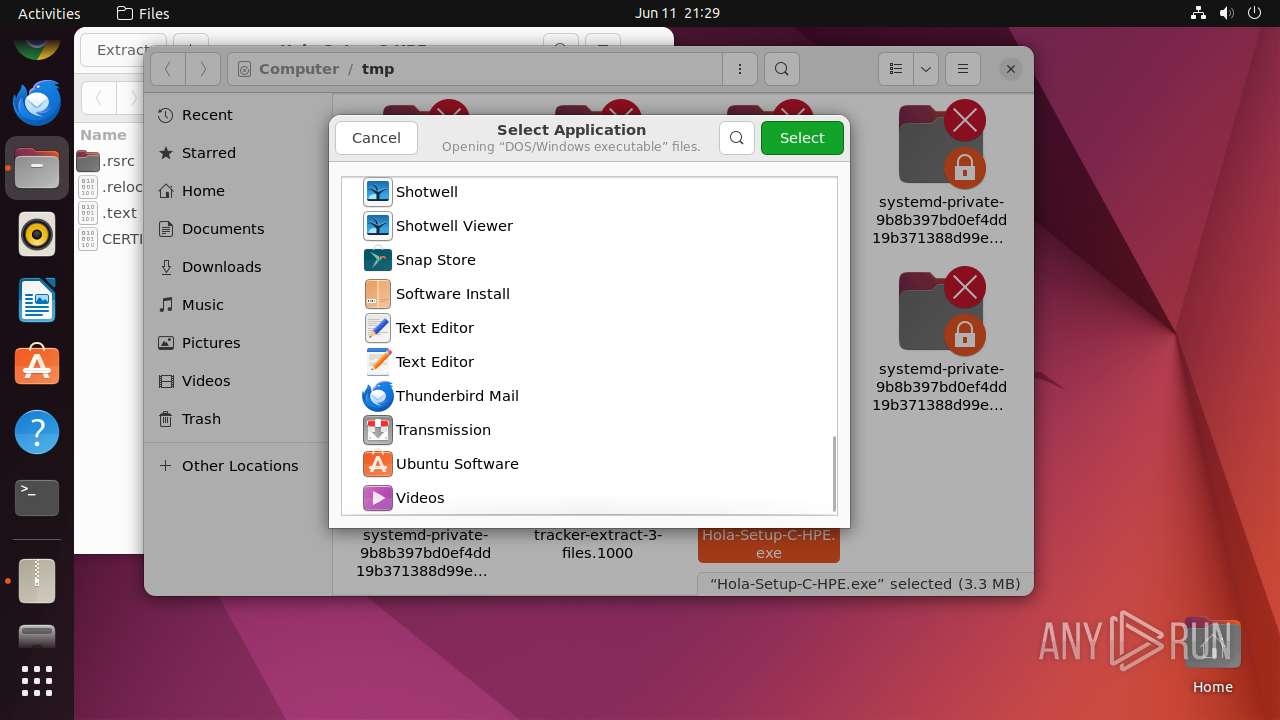Open search in Select Application dialog
Screen dimensions: 1280x720
pos(737,138)
